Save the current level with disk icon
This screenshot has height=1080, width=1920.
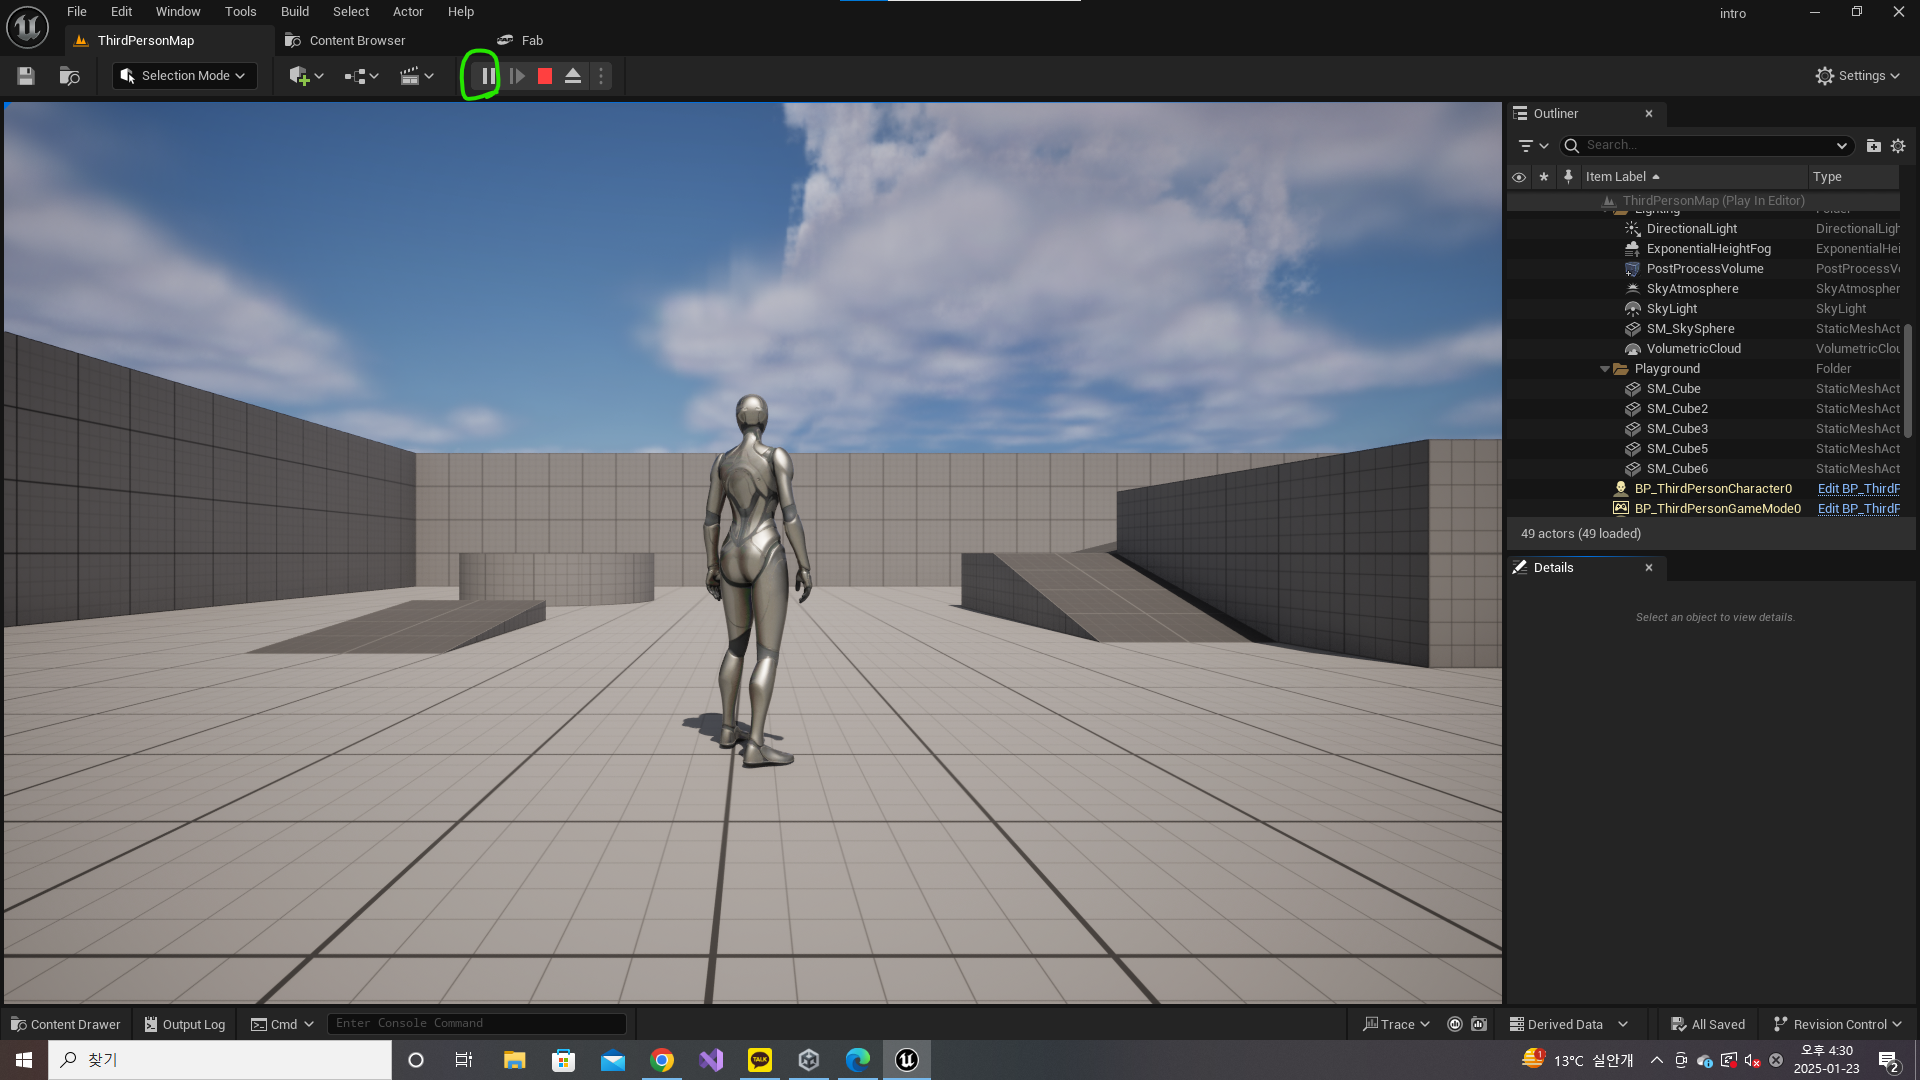(x=26, y=76)
